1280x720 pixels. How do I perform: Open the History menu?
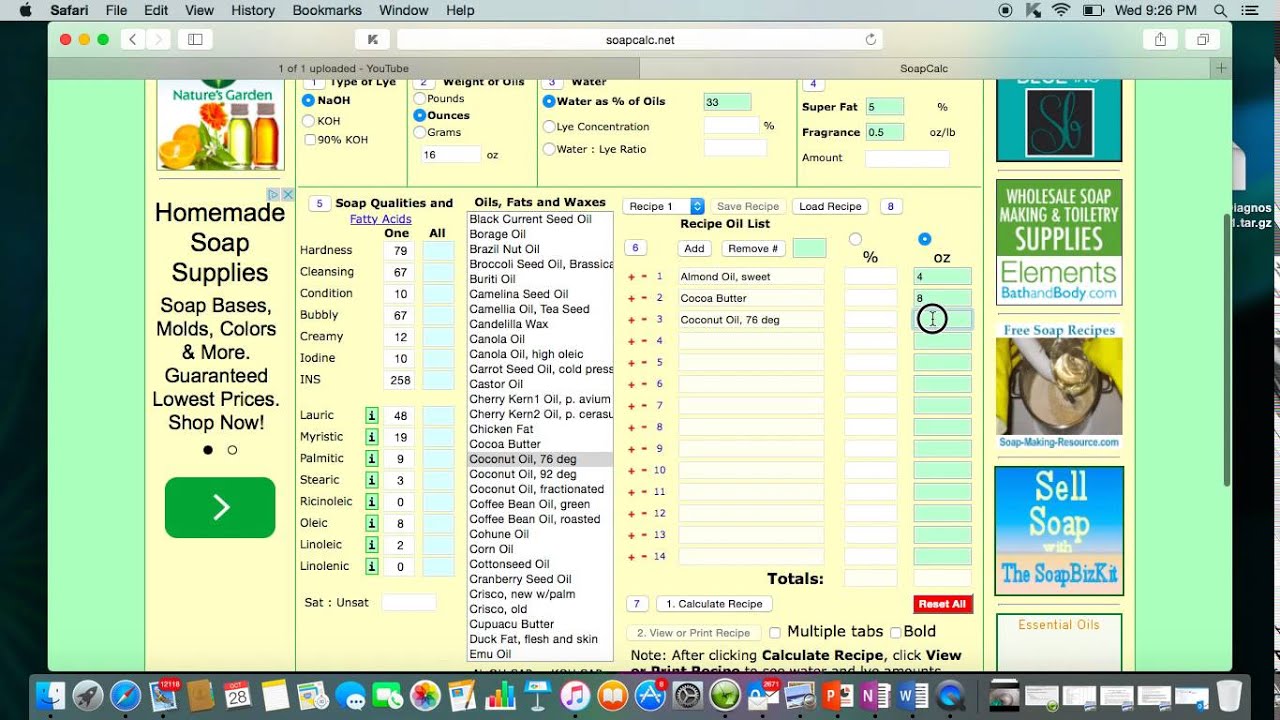point(253,10)
